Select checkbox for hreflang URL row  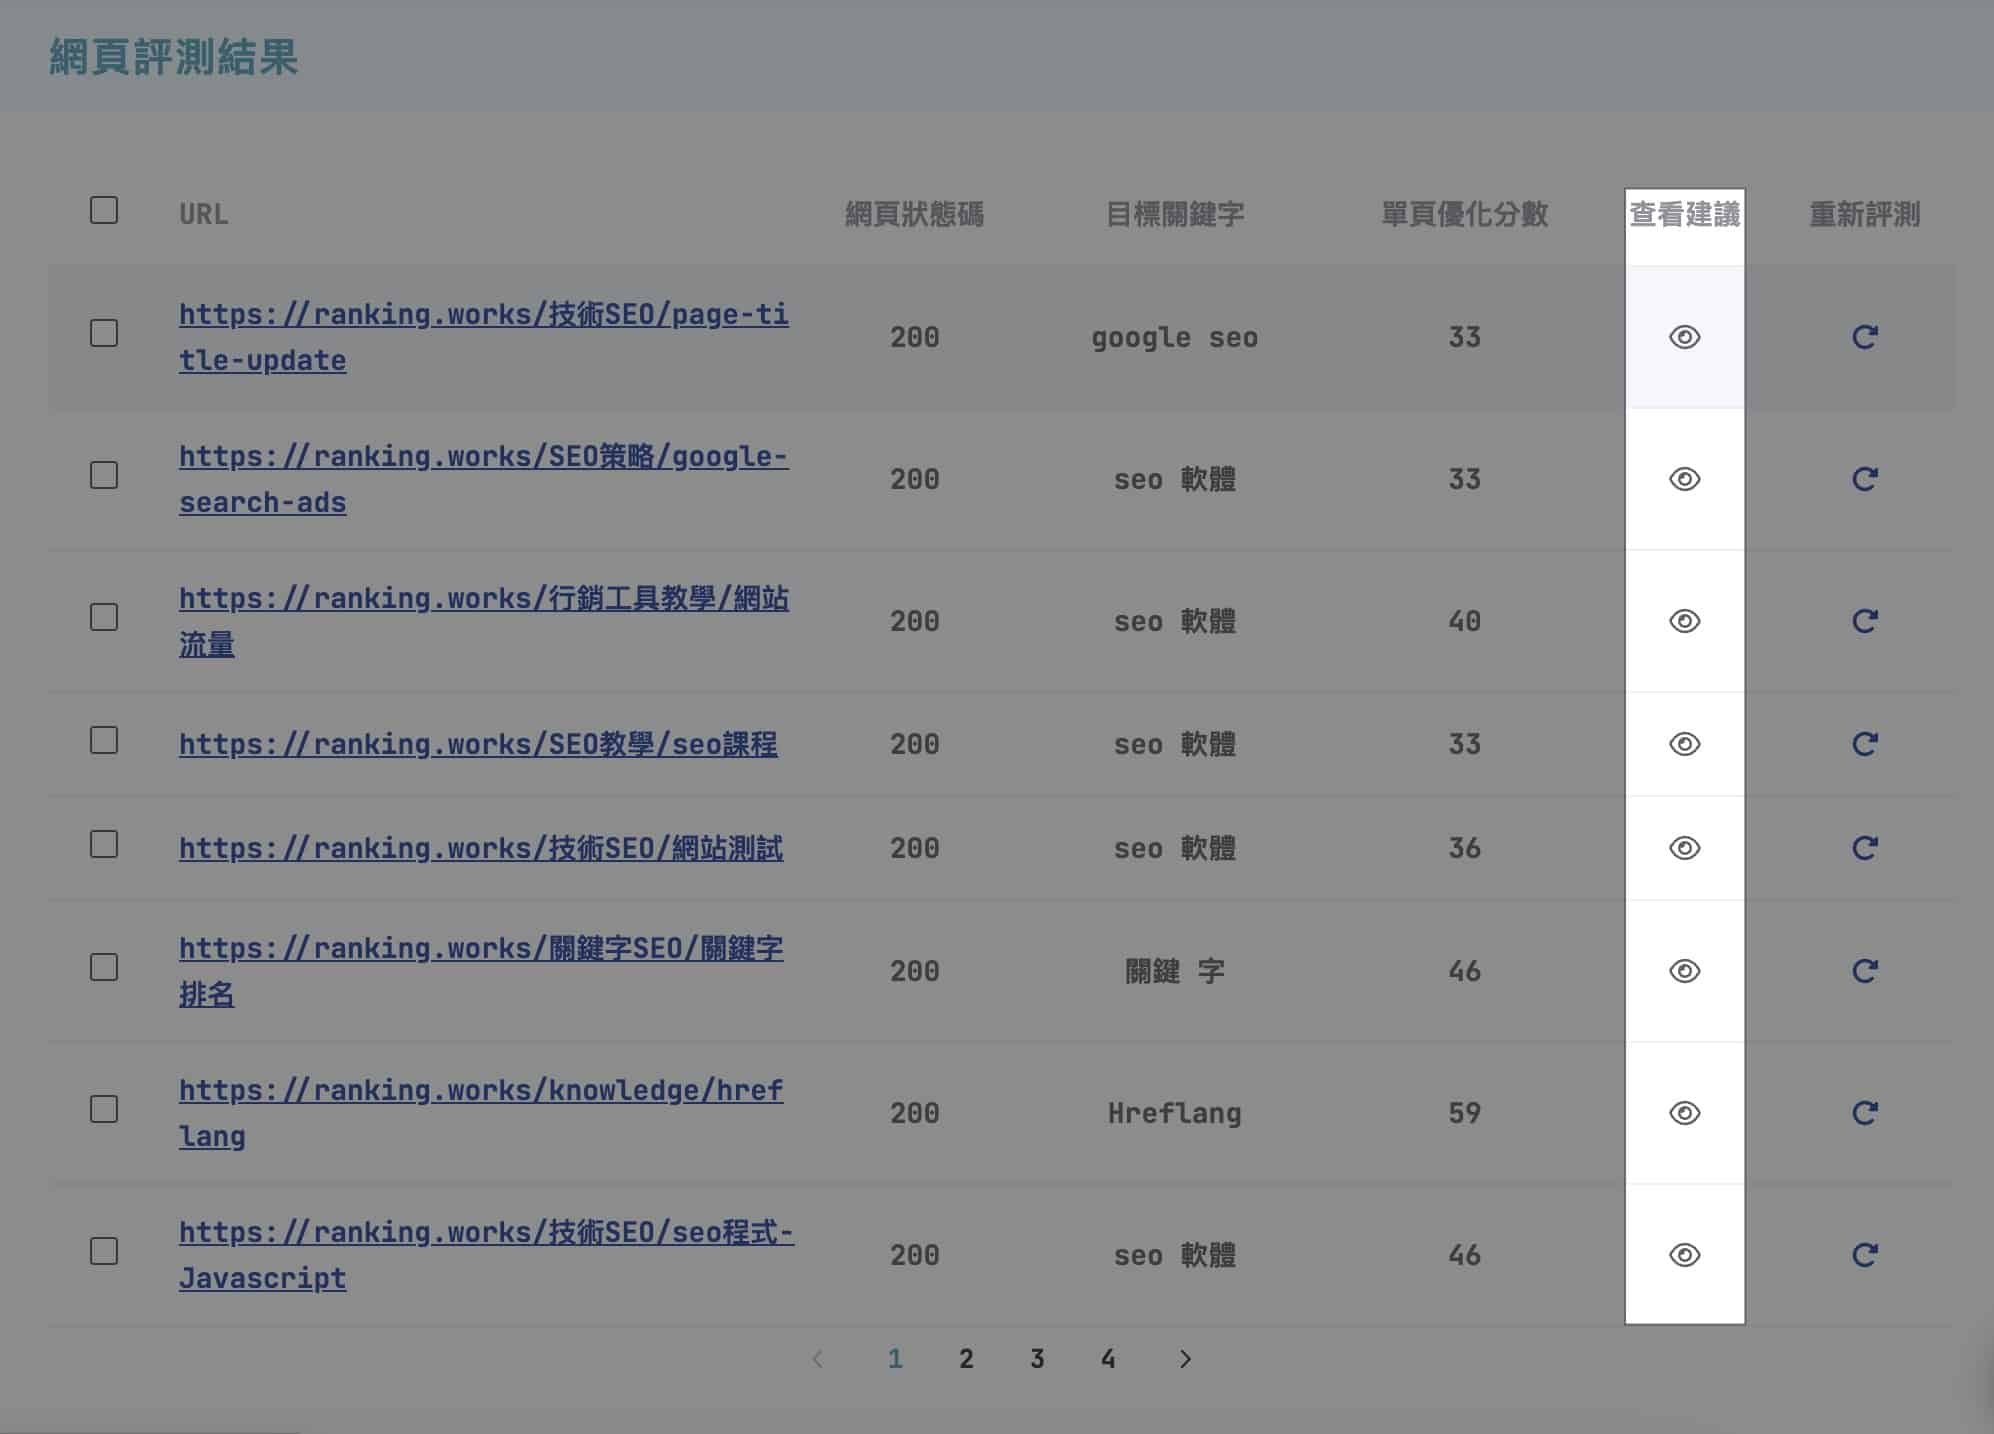tap(104, 1109)
